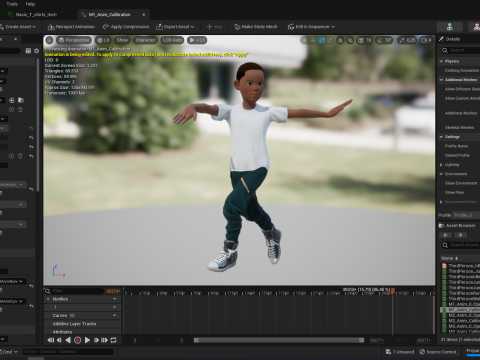The height and width of the screenshot is (360, 480).
Task: Go forward in Asset Browser history
Action: click(x=460, y=235)
